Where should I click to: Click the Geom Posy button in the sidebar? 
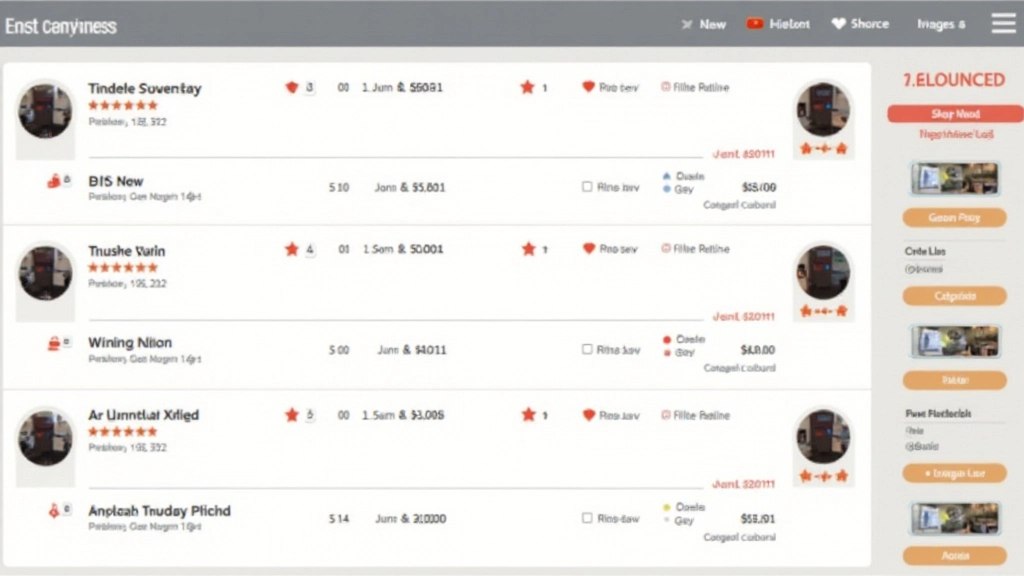click(953, 217)
